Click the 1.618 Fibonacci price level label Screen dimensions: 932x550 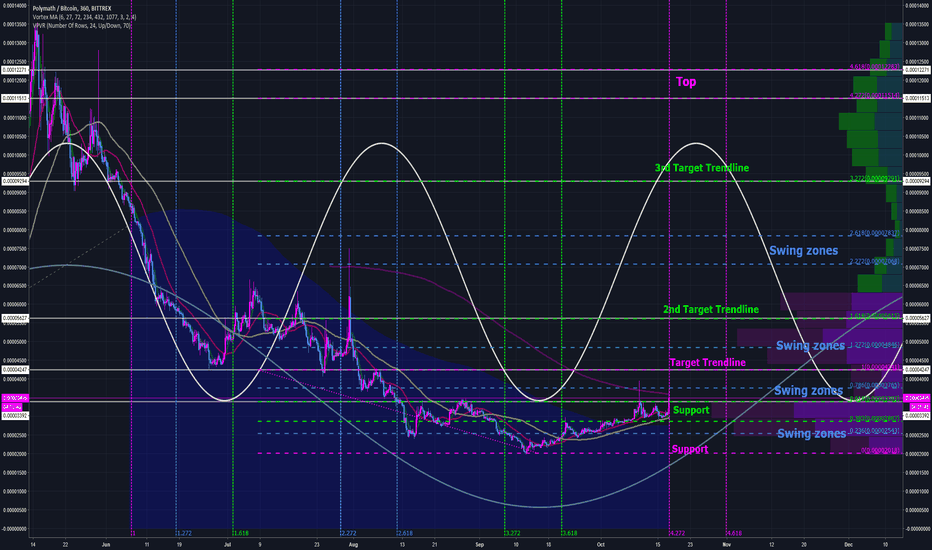tap(875, 315)
